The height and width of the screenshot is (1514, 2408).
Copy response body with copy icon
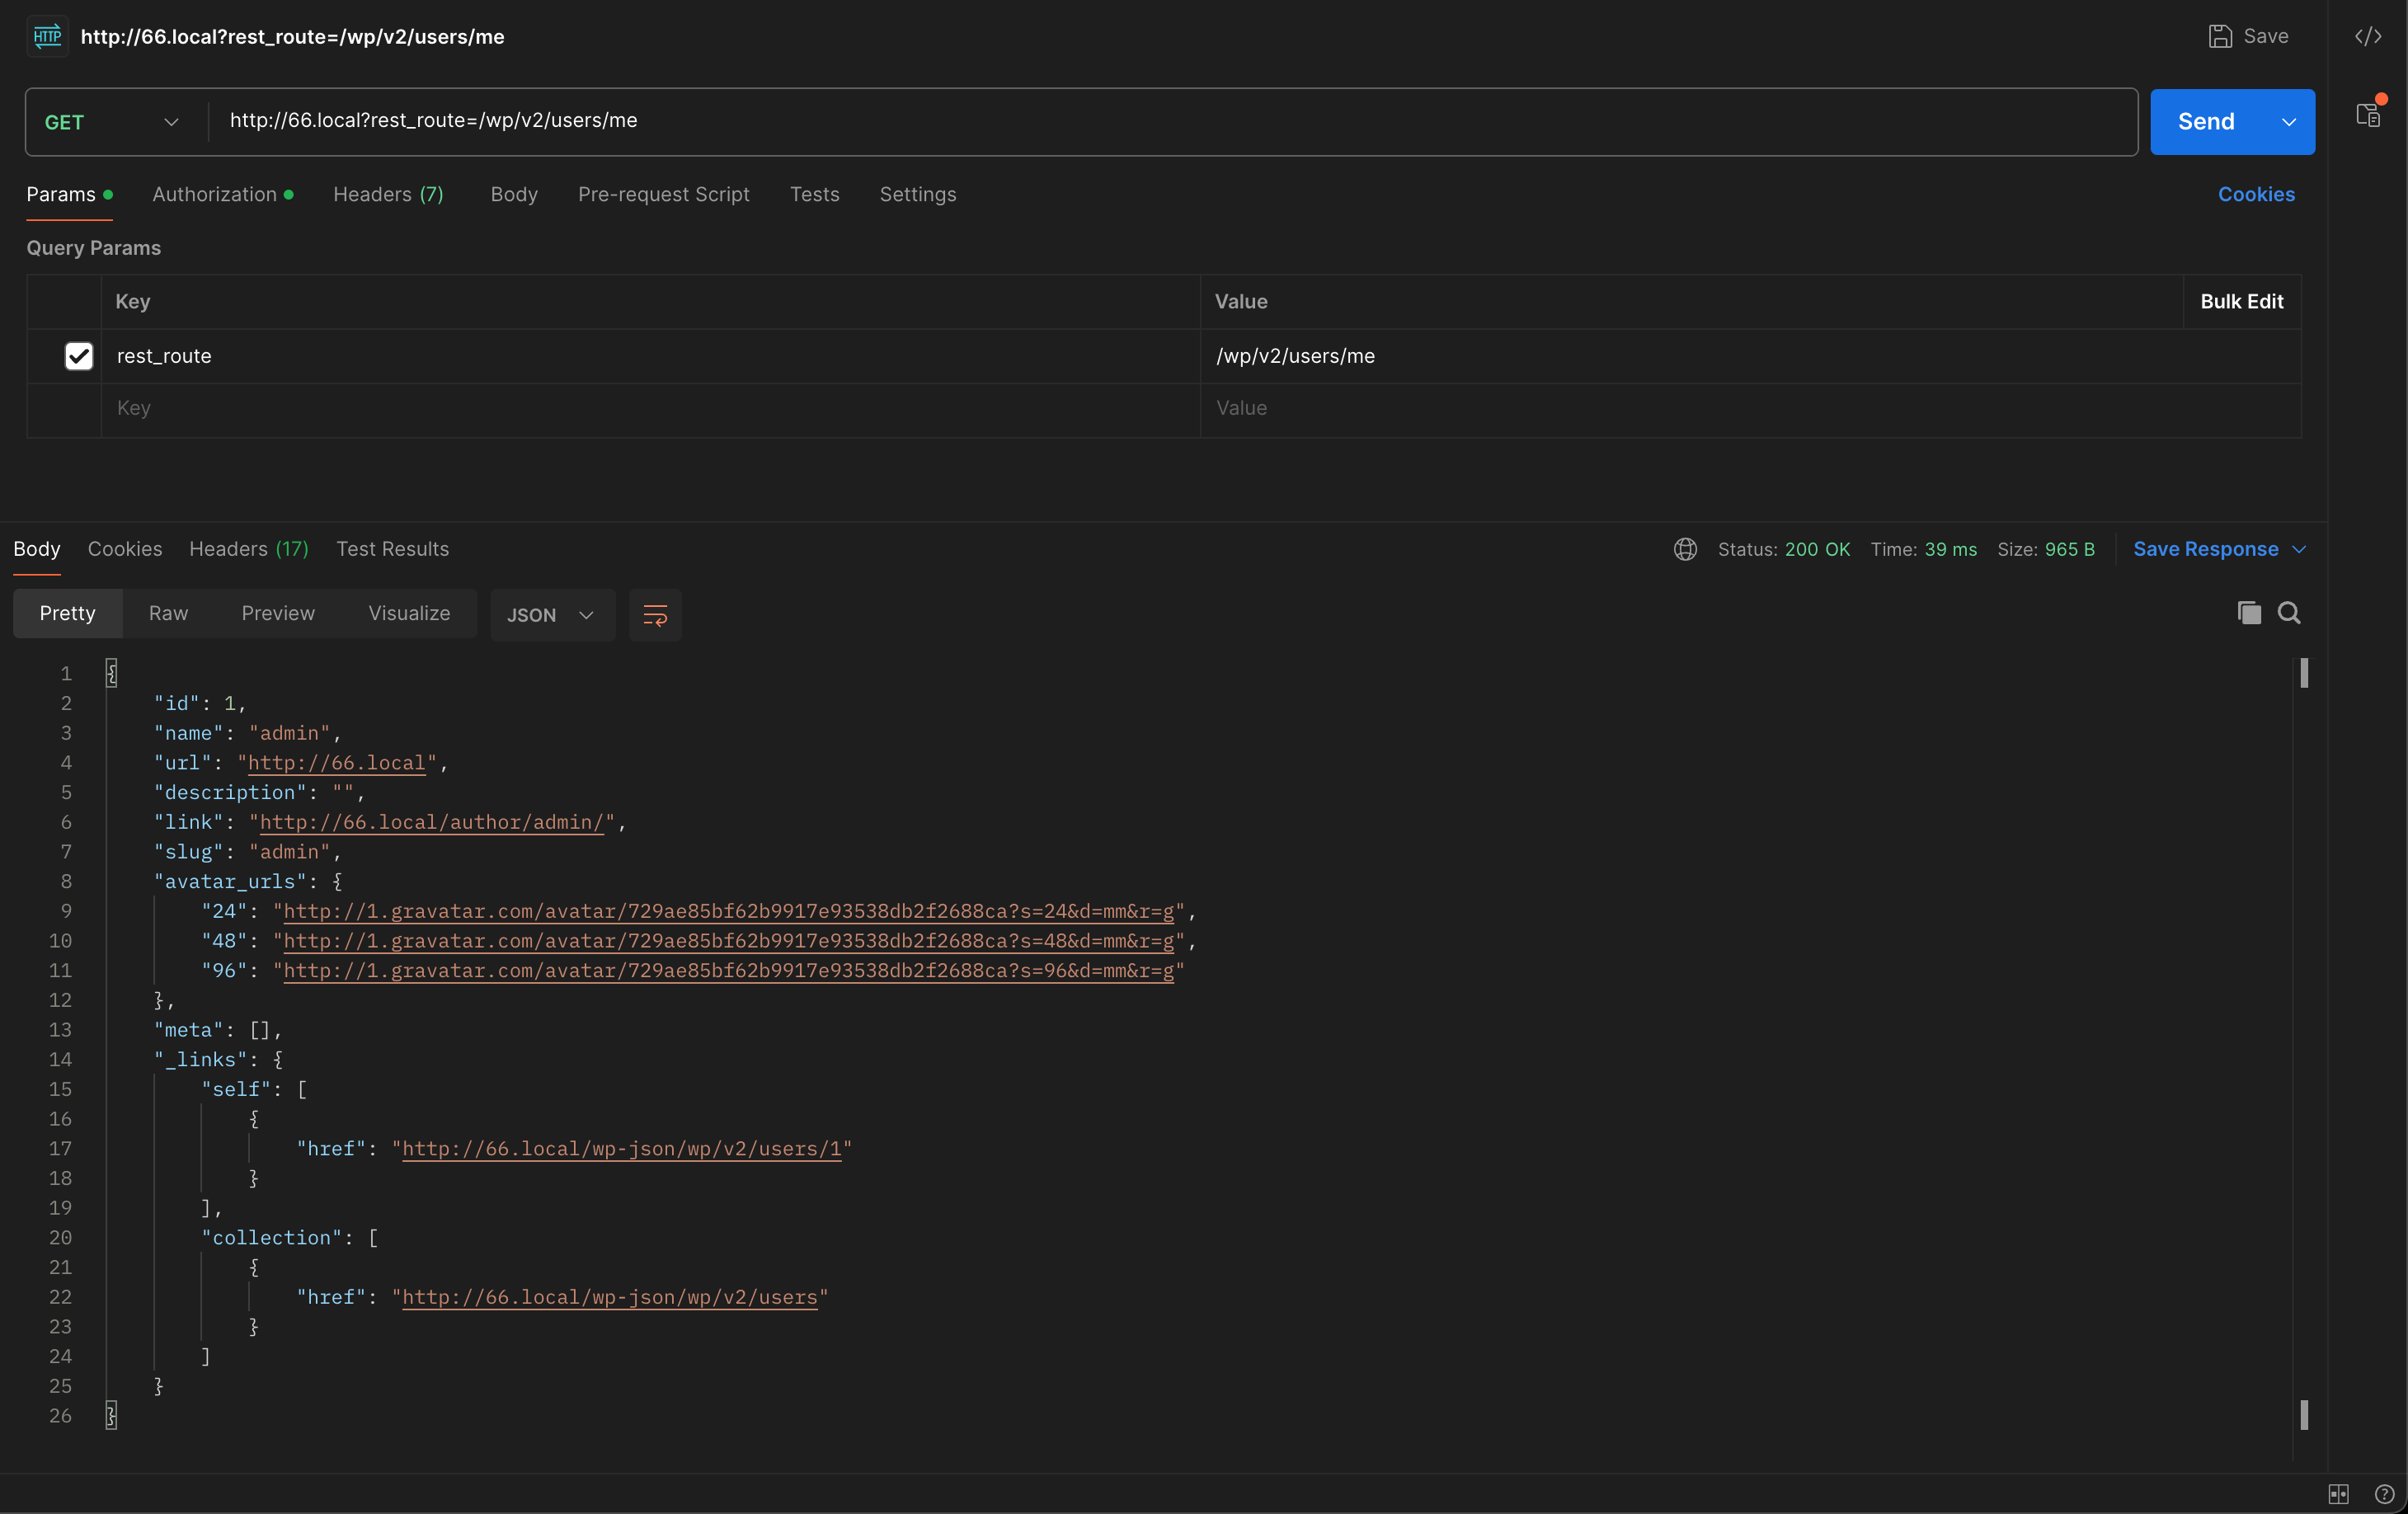pyautogui.click(x=2249, y=613)
